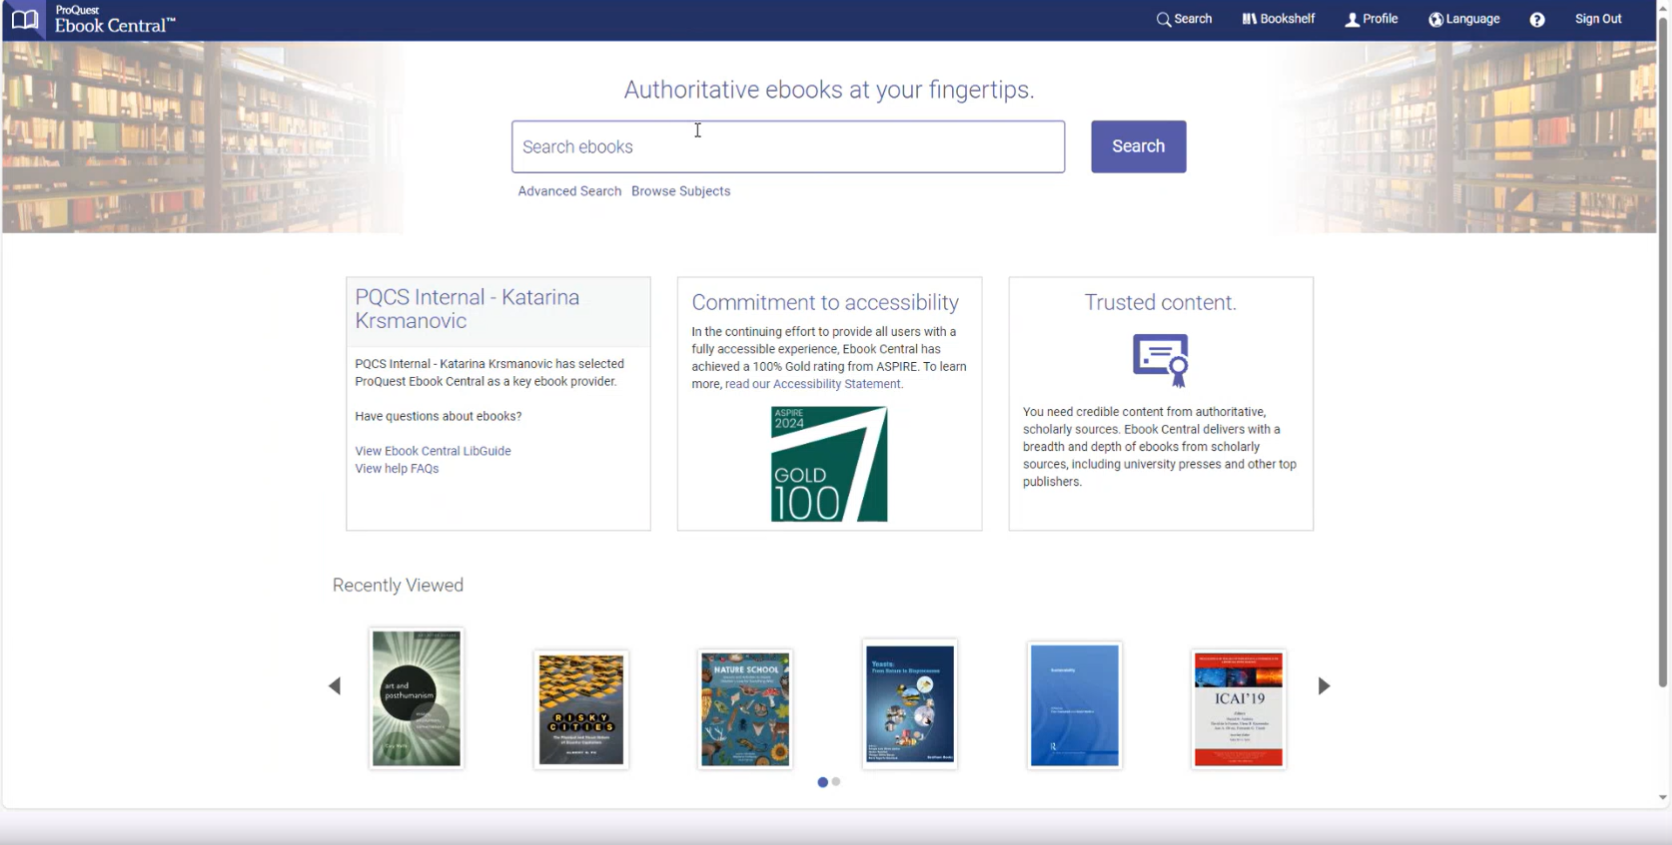Click Sign Out
The width and height of the screenshot is (1672, 845).
point(1598,19)
